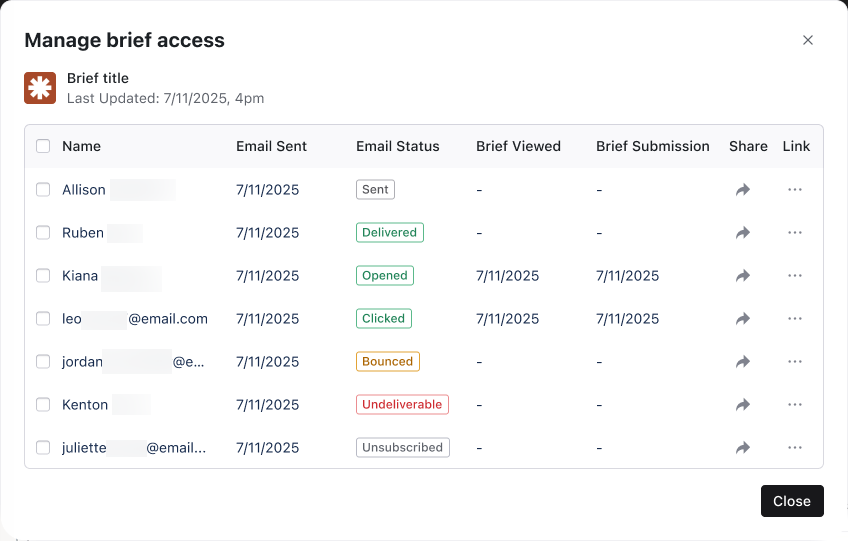Expand Ruben's three-dot link menu

[795, 232]
